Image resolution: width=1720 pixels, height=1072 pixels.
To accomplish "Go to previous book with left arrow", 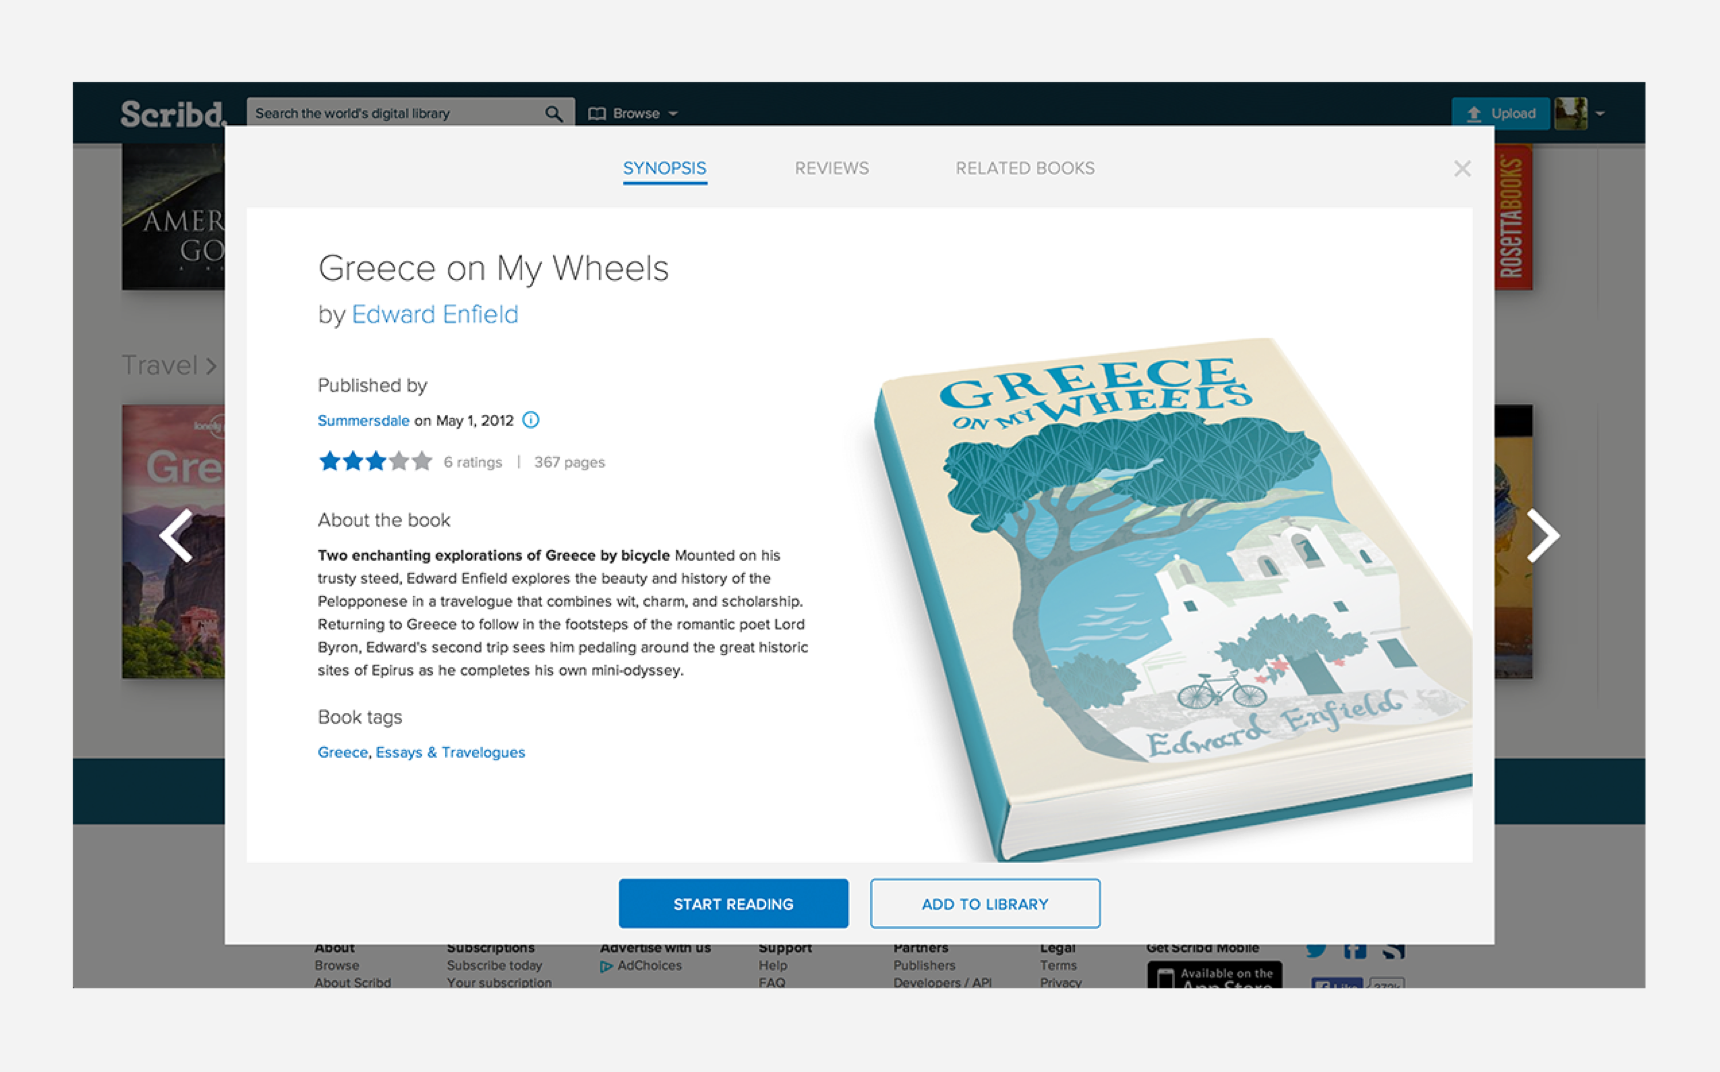I will pyautogui.click(x=177, y=536).
